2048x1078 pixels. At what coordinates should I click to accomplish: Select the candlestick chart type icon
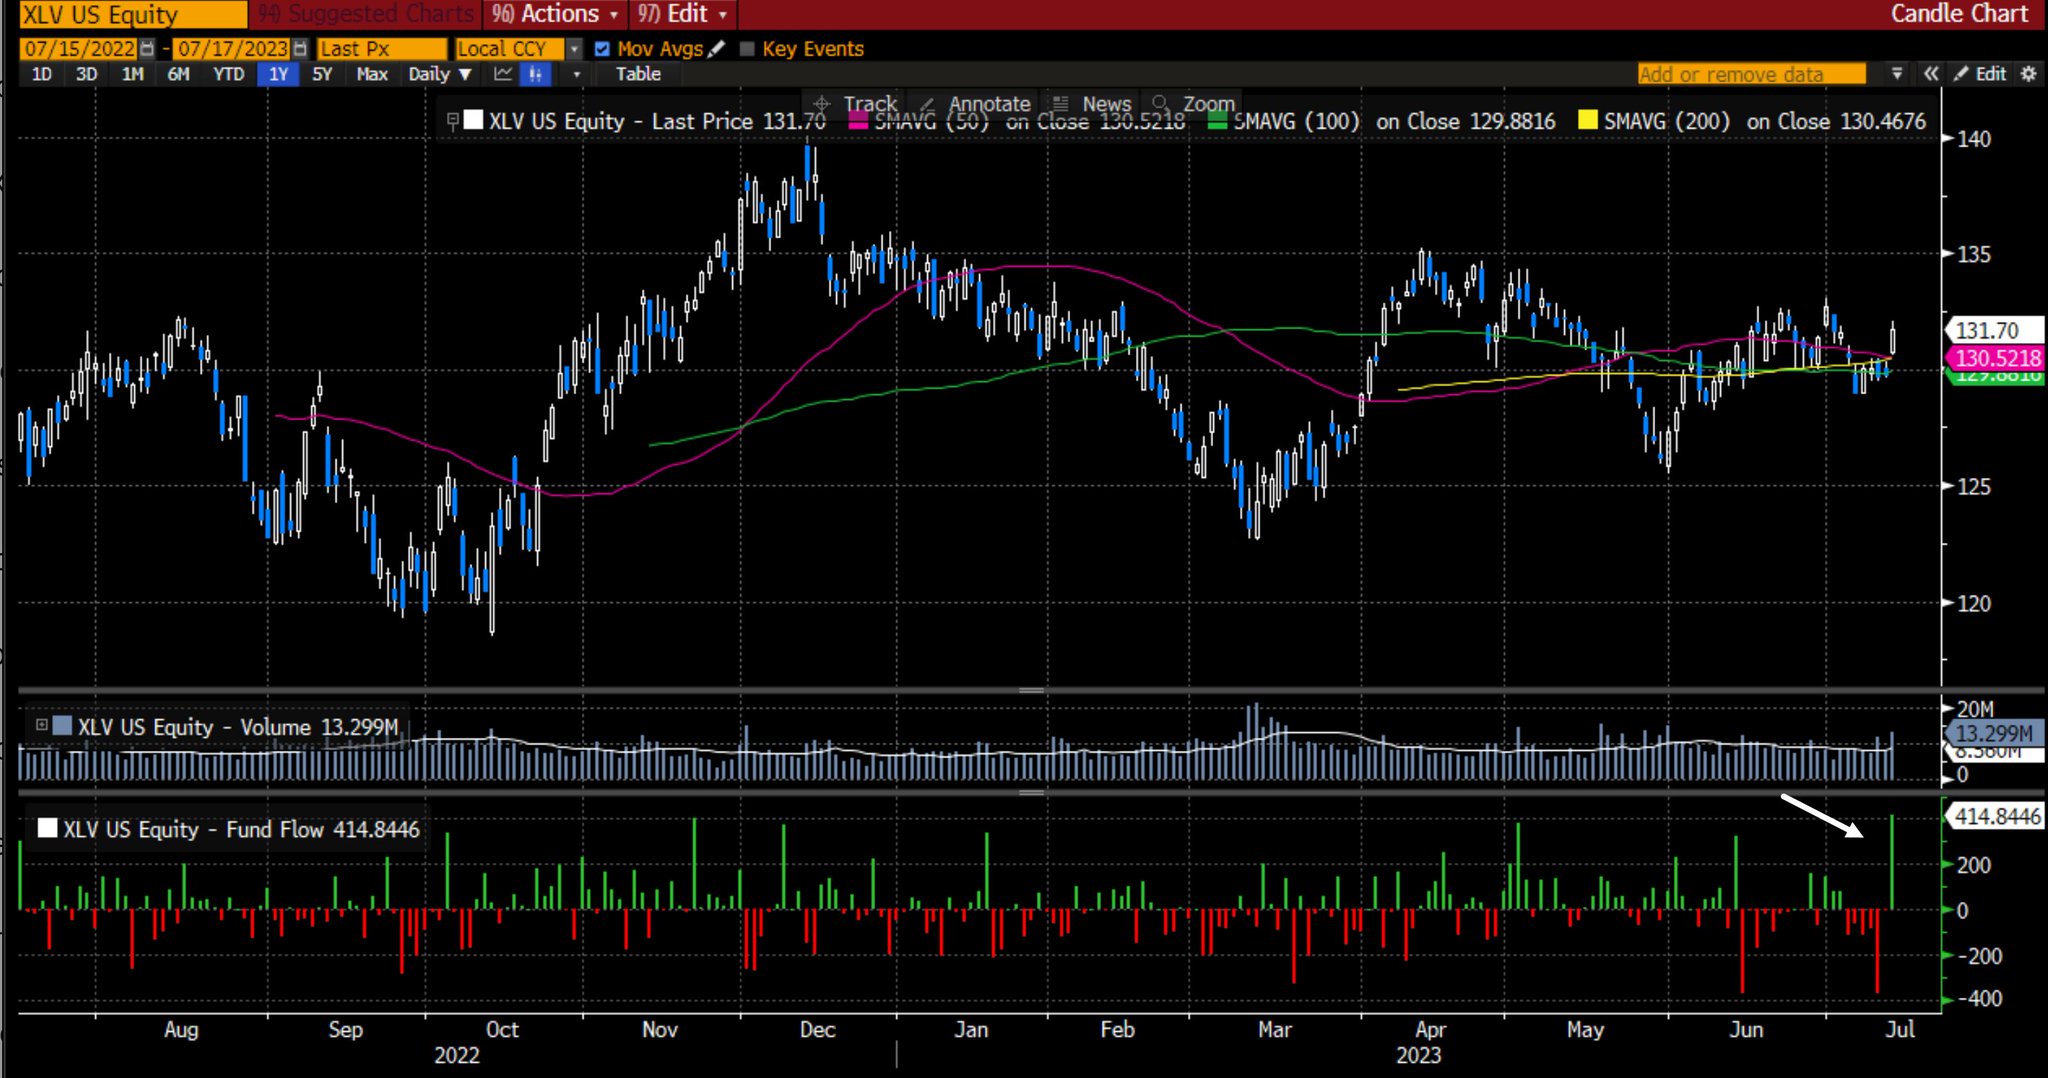pos(536,74)
